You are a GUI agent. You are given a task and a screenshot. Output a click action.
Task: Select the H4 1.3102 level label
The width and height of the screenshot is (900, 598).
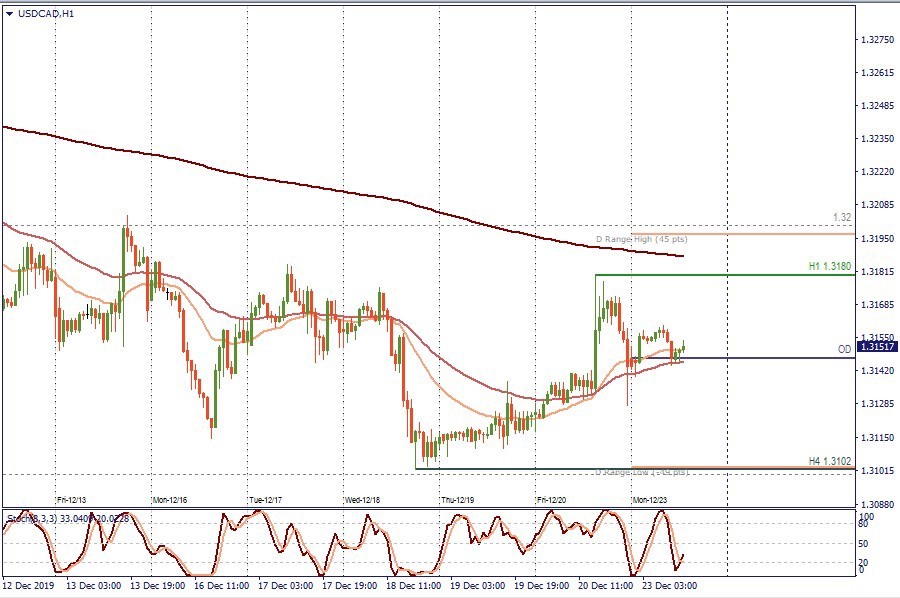pos(829,461)
